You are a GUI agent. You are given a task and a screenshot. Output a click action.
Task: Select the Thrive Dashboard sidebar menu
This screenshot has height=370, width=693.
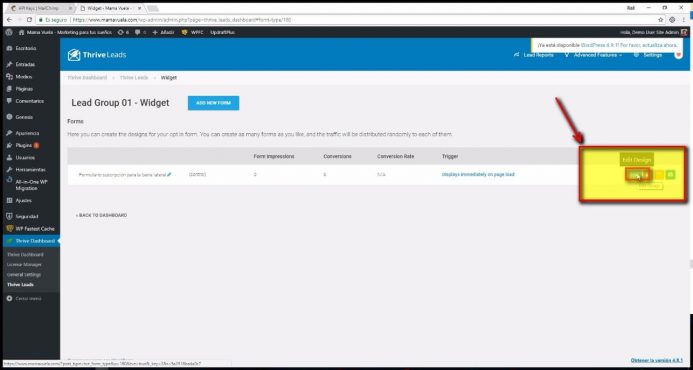coord(30,241)
